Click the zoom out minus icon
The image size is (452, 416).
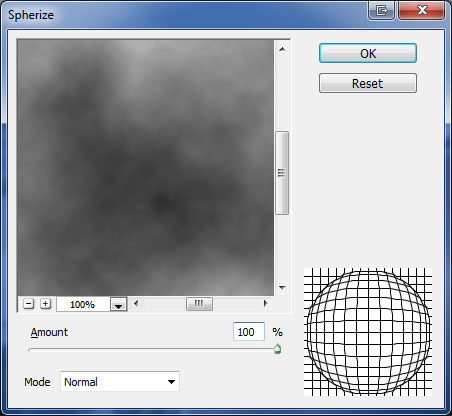29,304
